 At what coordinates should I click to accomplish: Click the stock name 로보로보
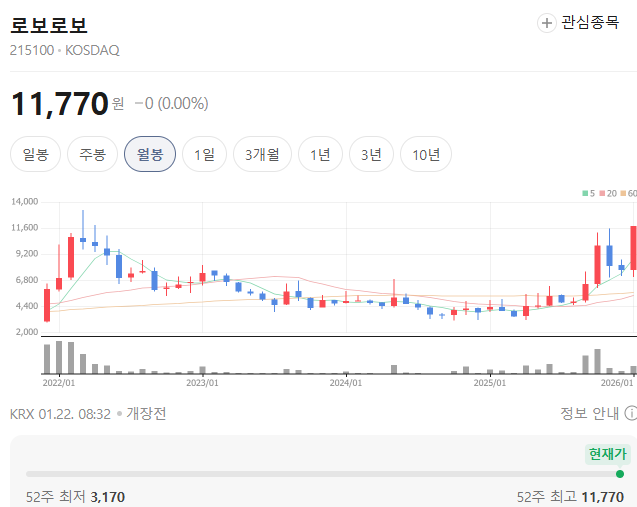[49, 25]
